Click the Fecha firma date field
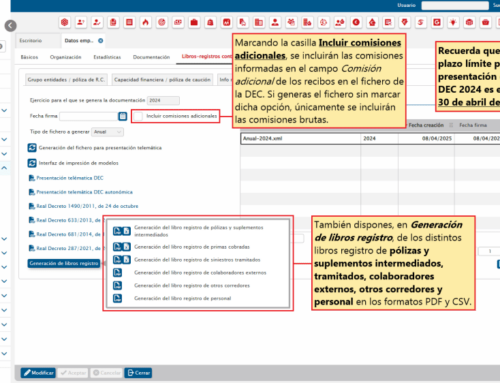500x383 pixels. (x=88, y=116)
